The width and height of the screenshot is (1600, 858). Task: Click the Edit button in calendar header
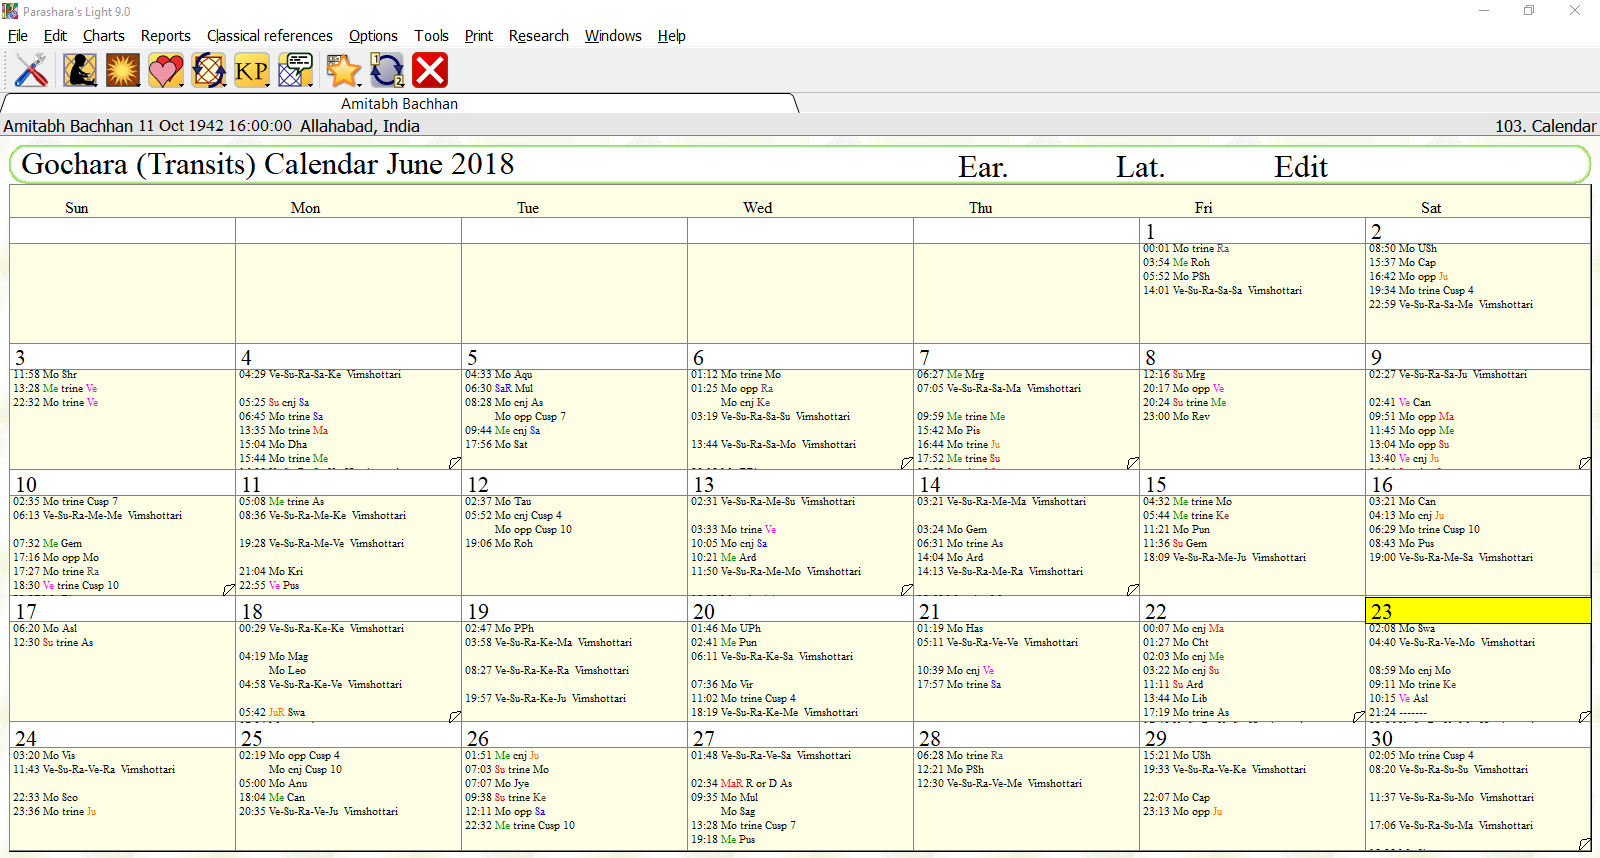(x=1301, y=167)
